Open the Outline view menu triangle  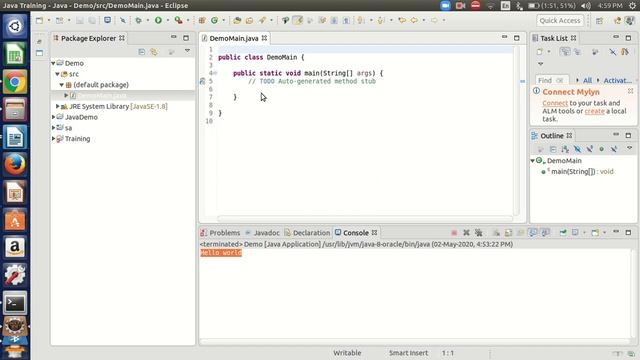tap(629, 148)
